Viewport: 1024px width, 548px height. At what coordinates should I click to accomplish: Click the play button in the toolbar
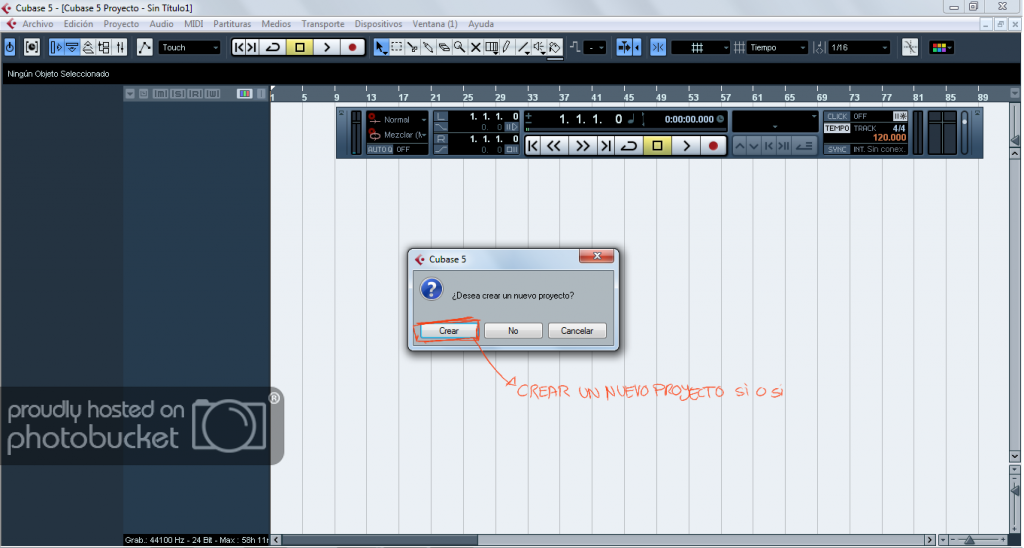[x=327, y=47]
